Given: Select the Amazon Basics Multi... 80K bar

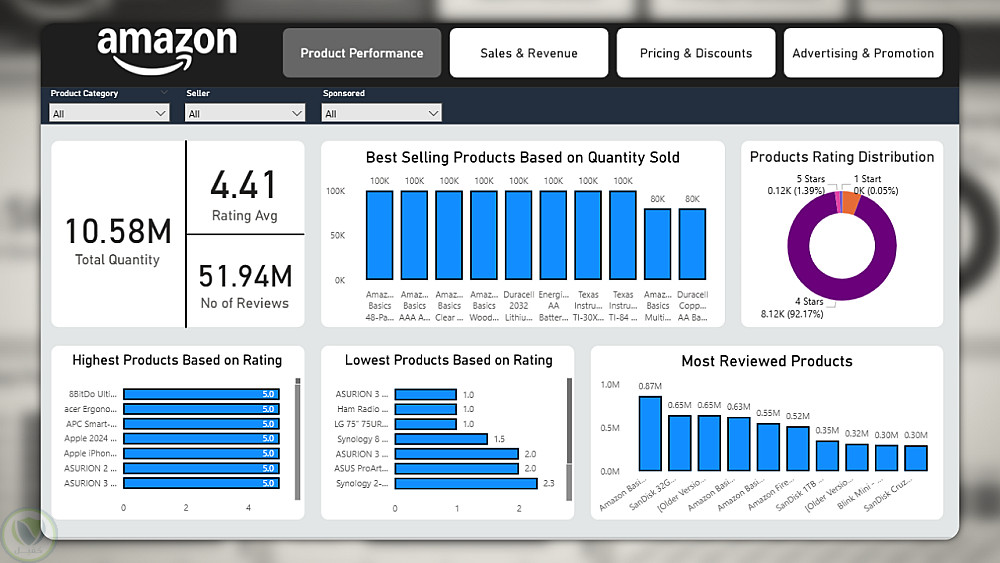Looking at the screenshot, I should 658,244.
